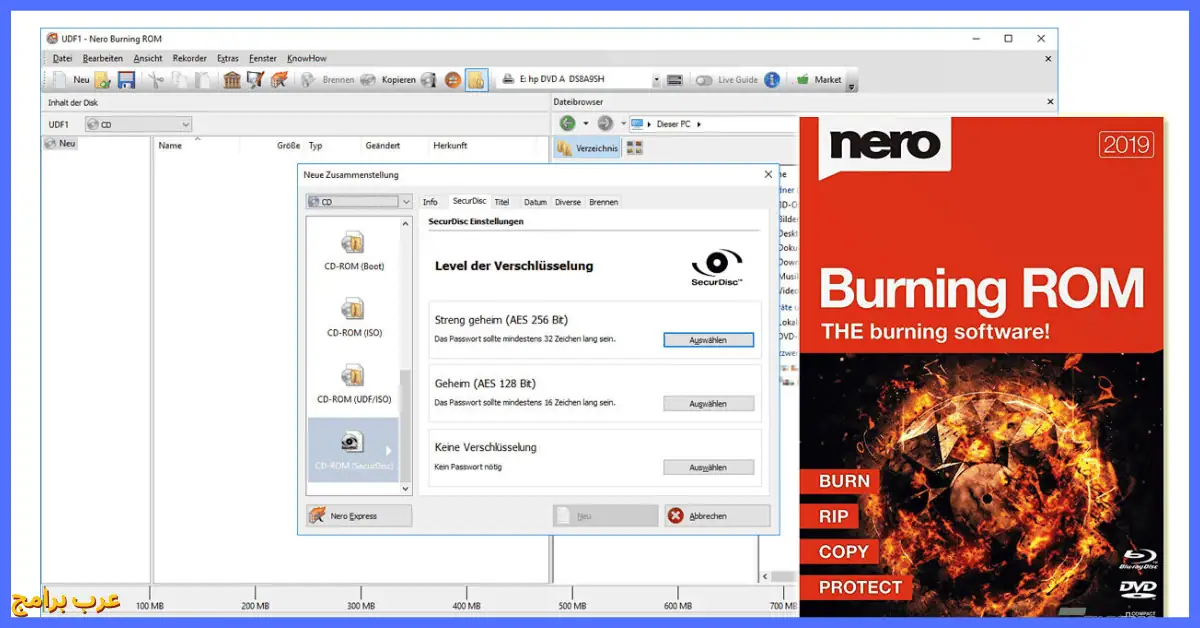
Task: Expand the Dieser PC breadcrumb arrow
Action: click(x=699, y=124)
